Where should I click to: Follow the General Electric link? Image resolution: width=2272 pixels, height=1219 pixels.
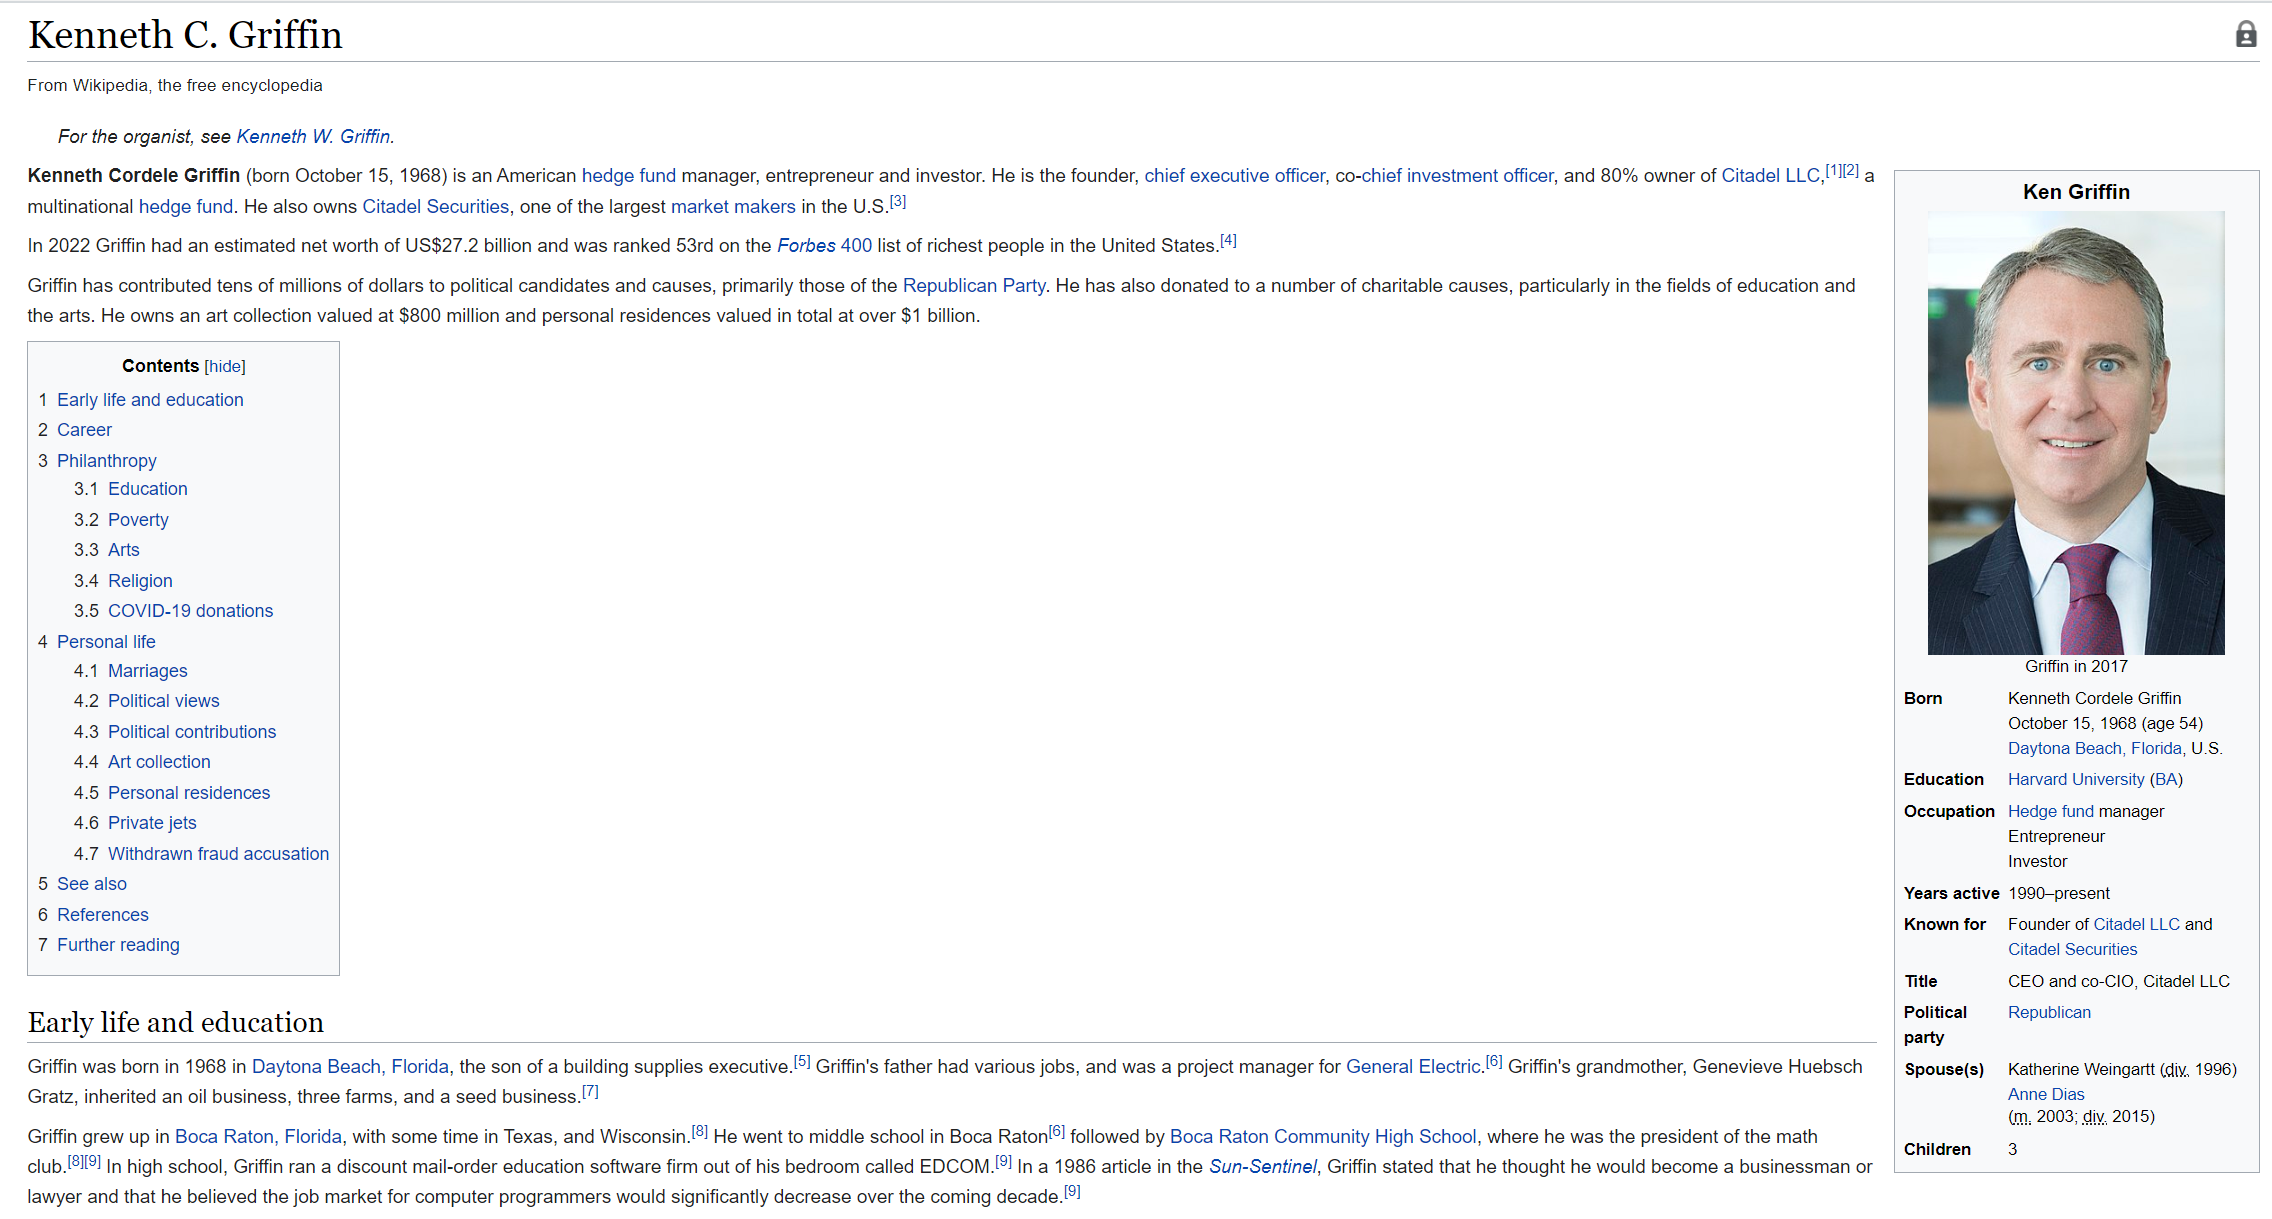tap(1413, 1067)
